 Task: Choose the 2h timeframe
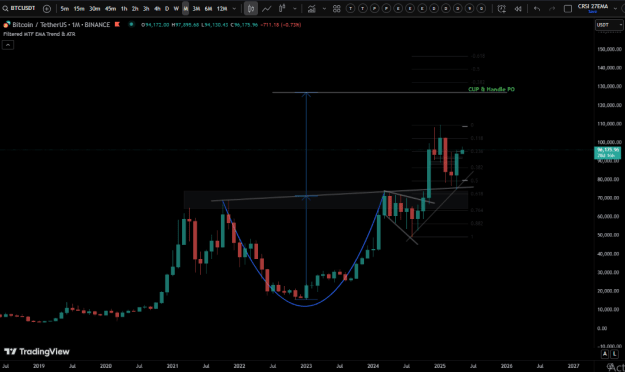point(135,8)
